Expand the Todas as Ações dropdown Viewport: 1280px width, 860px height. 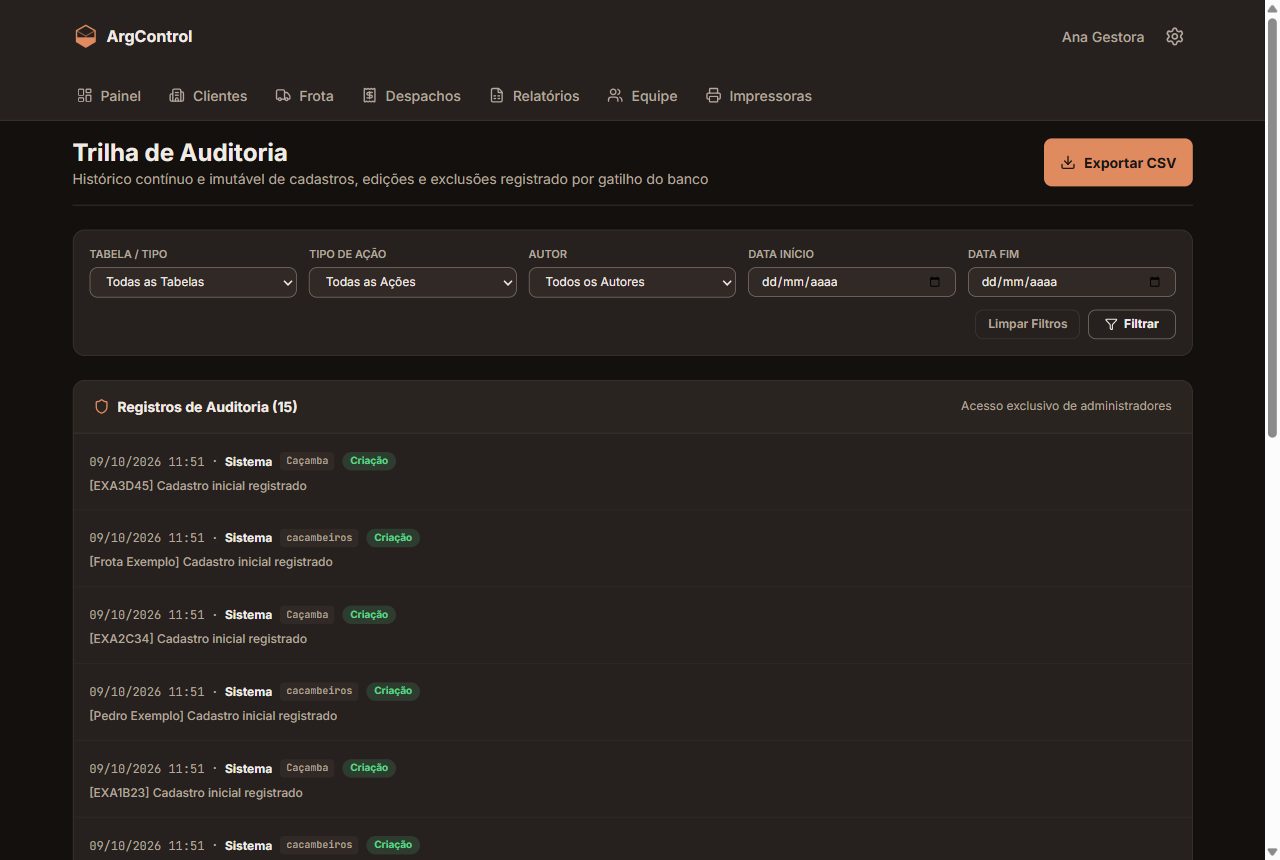point(413,282)
